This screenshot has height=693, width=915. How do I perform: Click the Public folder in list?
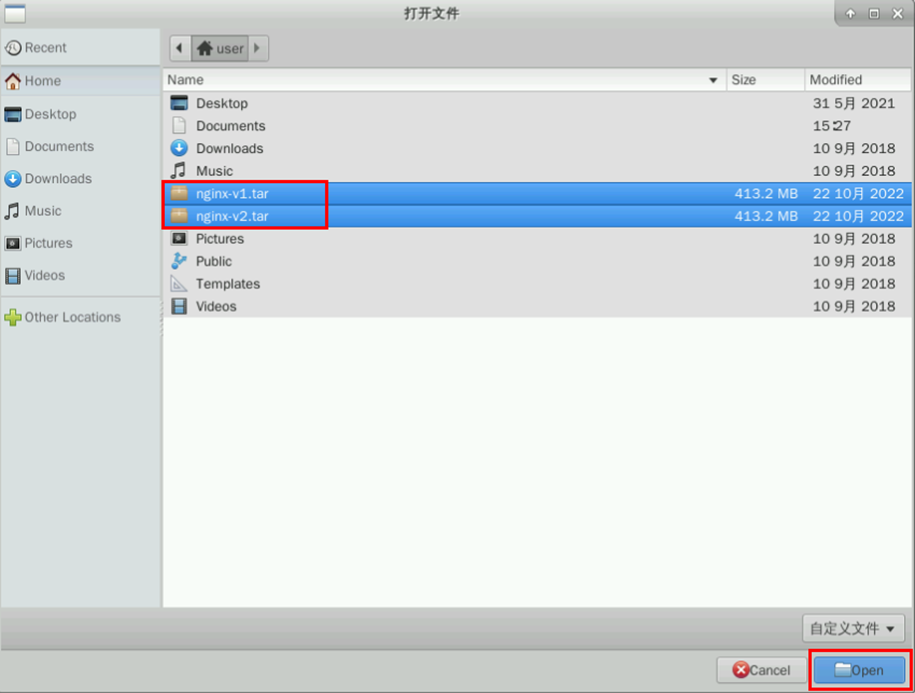pos(213,261)
